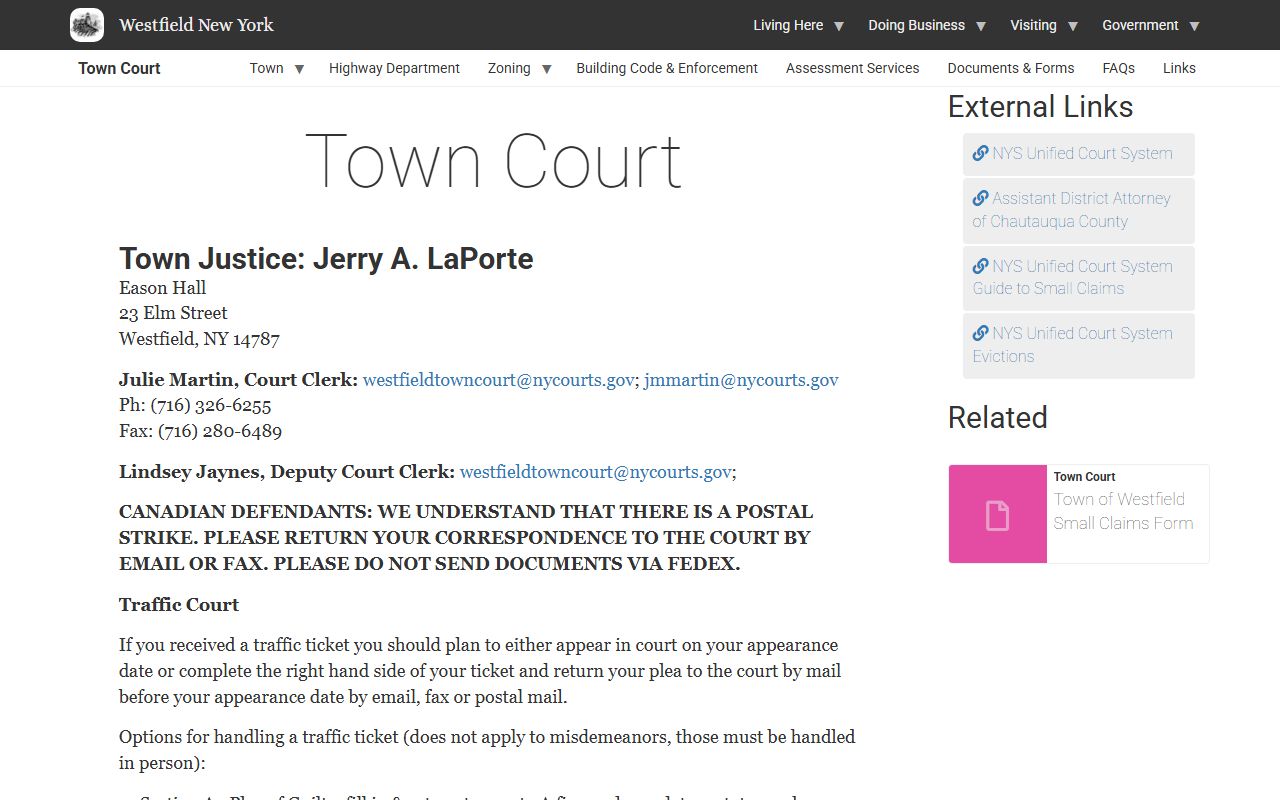The height and width of the screenshot is (800, 1280).
Task: Open Assistant District Attorney of Chautauqua County link
Action: (x=1078, y=210)
